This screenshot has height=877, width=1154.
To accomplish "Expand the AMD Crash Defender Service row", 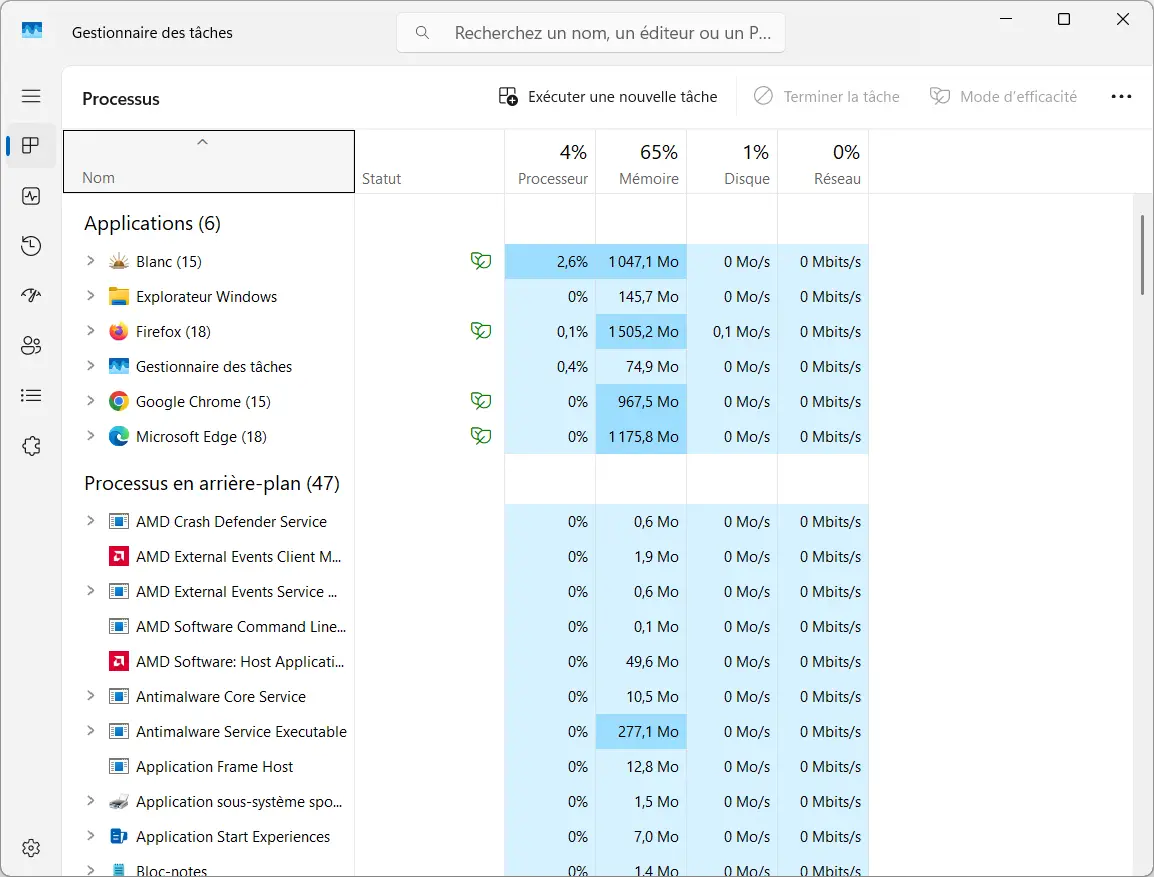I will pos(91,521).
